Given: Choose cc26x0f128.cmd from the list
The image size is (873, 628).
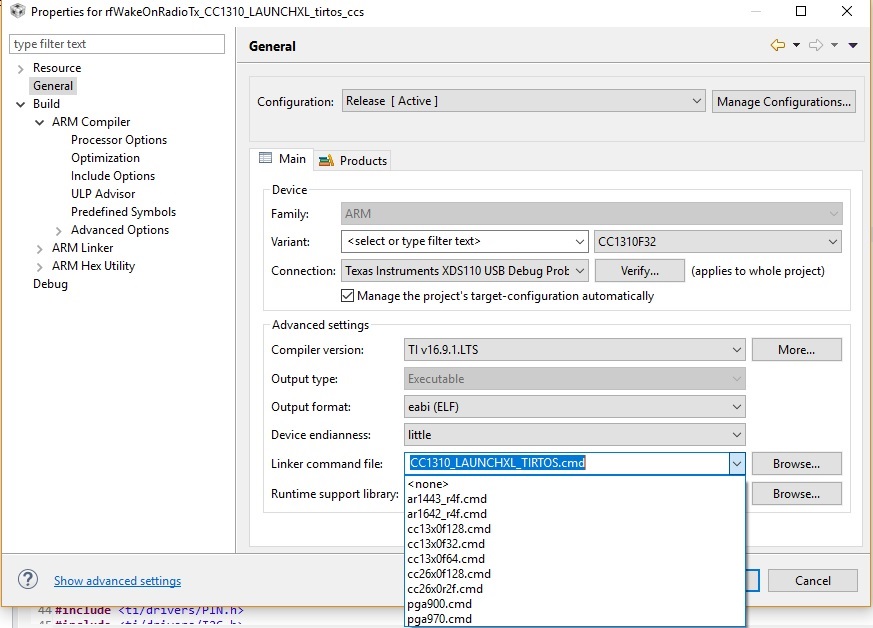Looking at the screenshot, I should [x=575, y=574].
